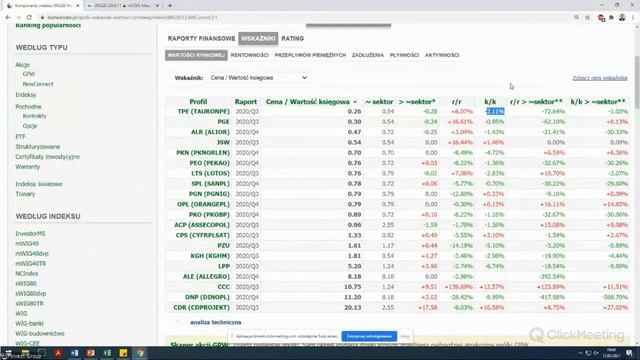Open the Chrome three-dot menu
640x360 pixels.
(633, 18)
